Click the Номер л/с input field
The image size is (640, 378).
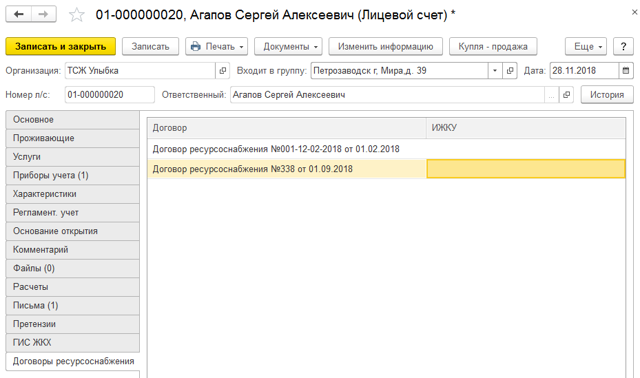pos(109,95)
